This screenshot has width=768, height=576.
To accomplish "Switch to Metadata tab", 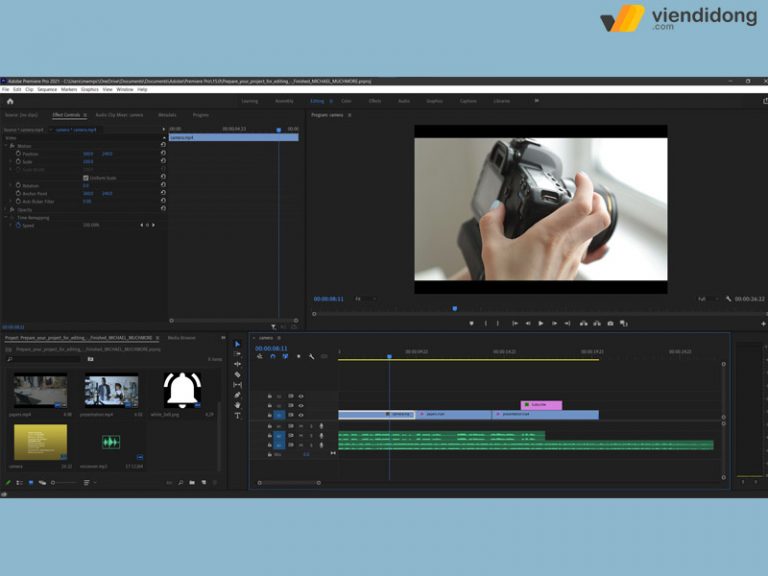I will pyautogui.click(x=167, y=115).
